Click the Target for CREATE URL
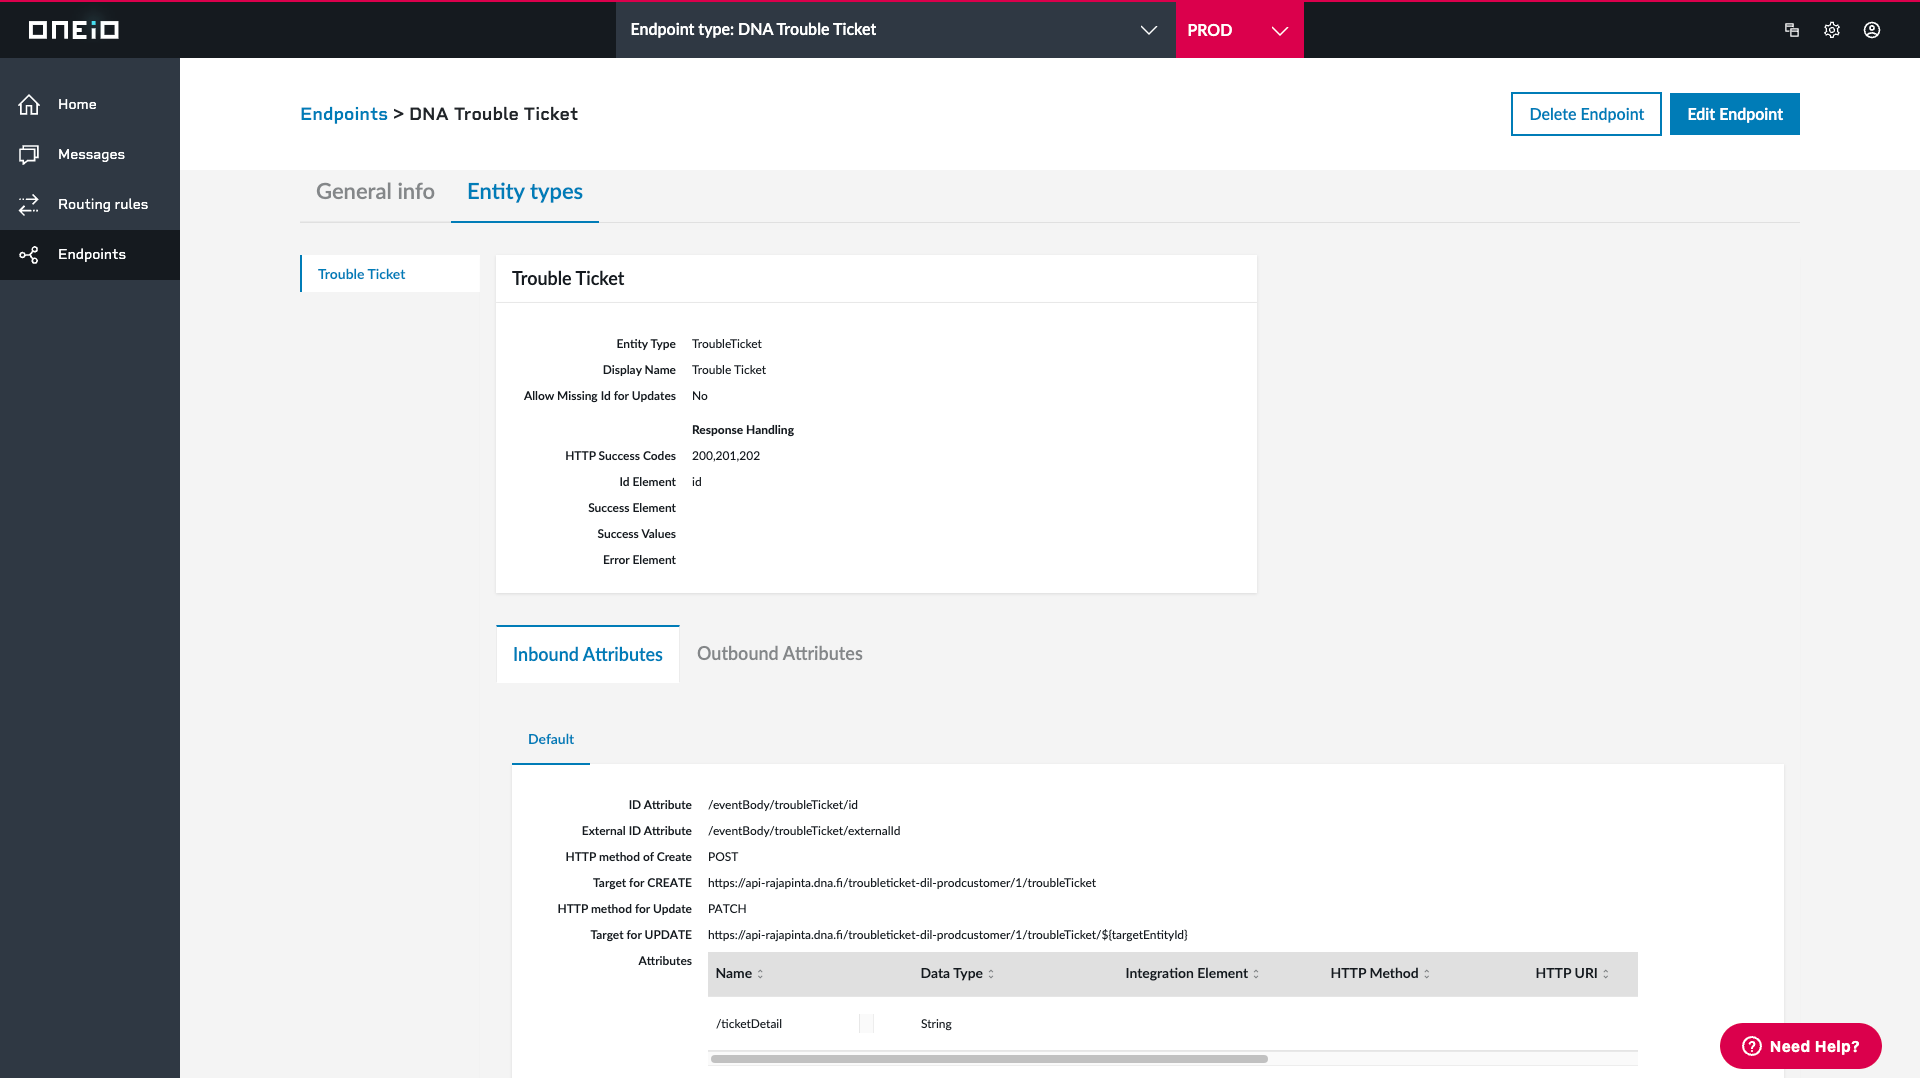Image resolution: width=1920 pixels, height=1078 pixels. coord(902,883)
